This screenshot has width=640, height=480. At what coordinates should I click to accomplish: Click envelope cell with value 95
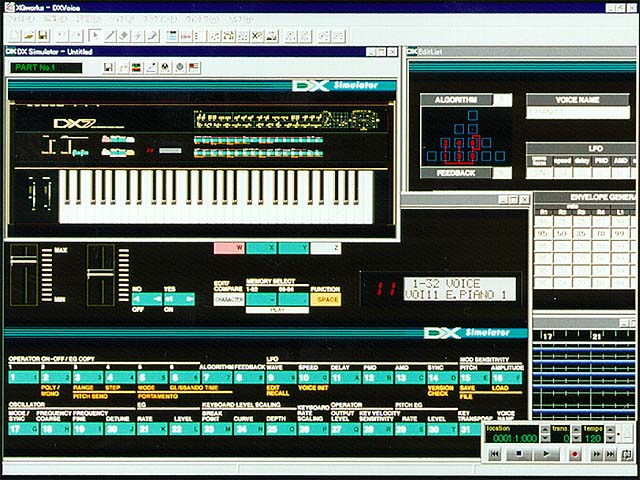(543, 233)
